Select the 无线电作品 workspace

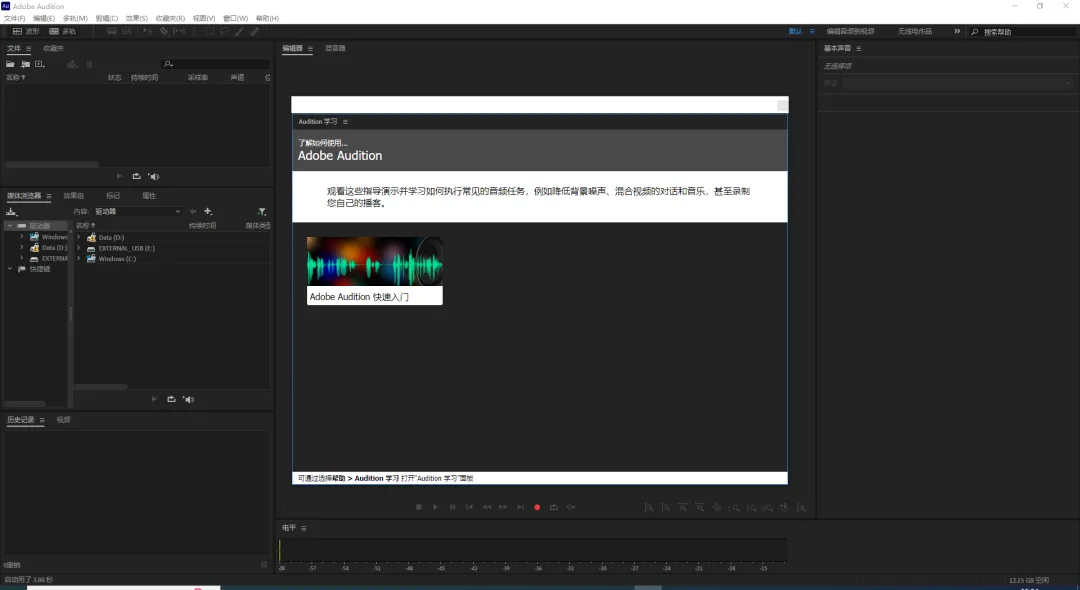point(915,32)
